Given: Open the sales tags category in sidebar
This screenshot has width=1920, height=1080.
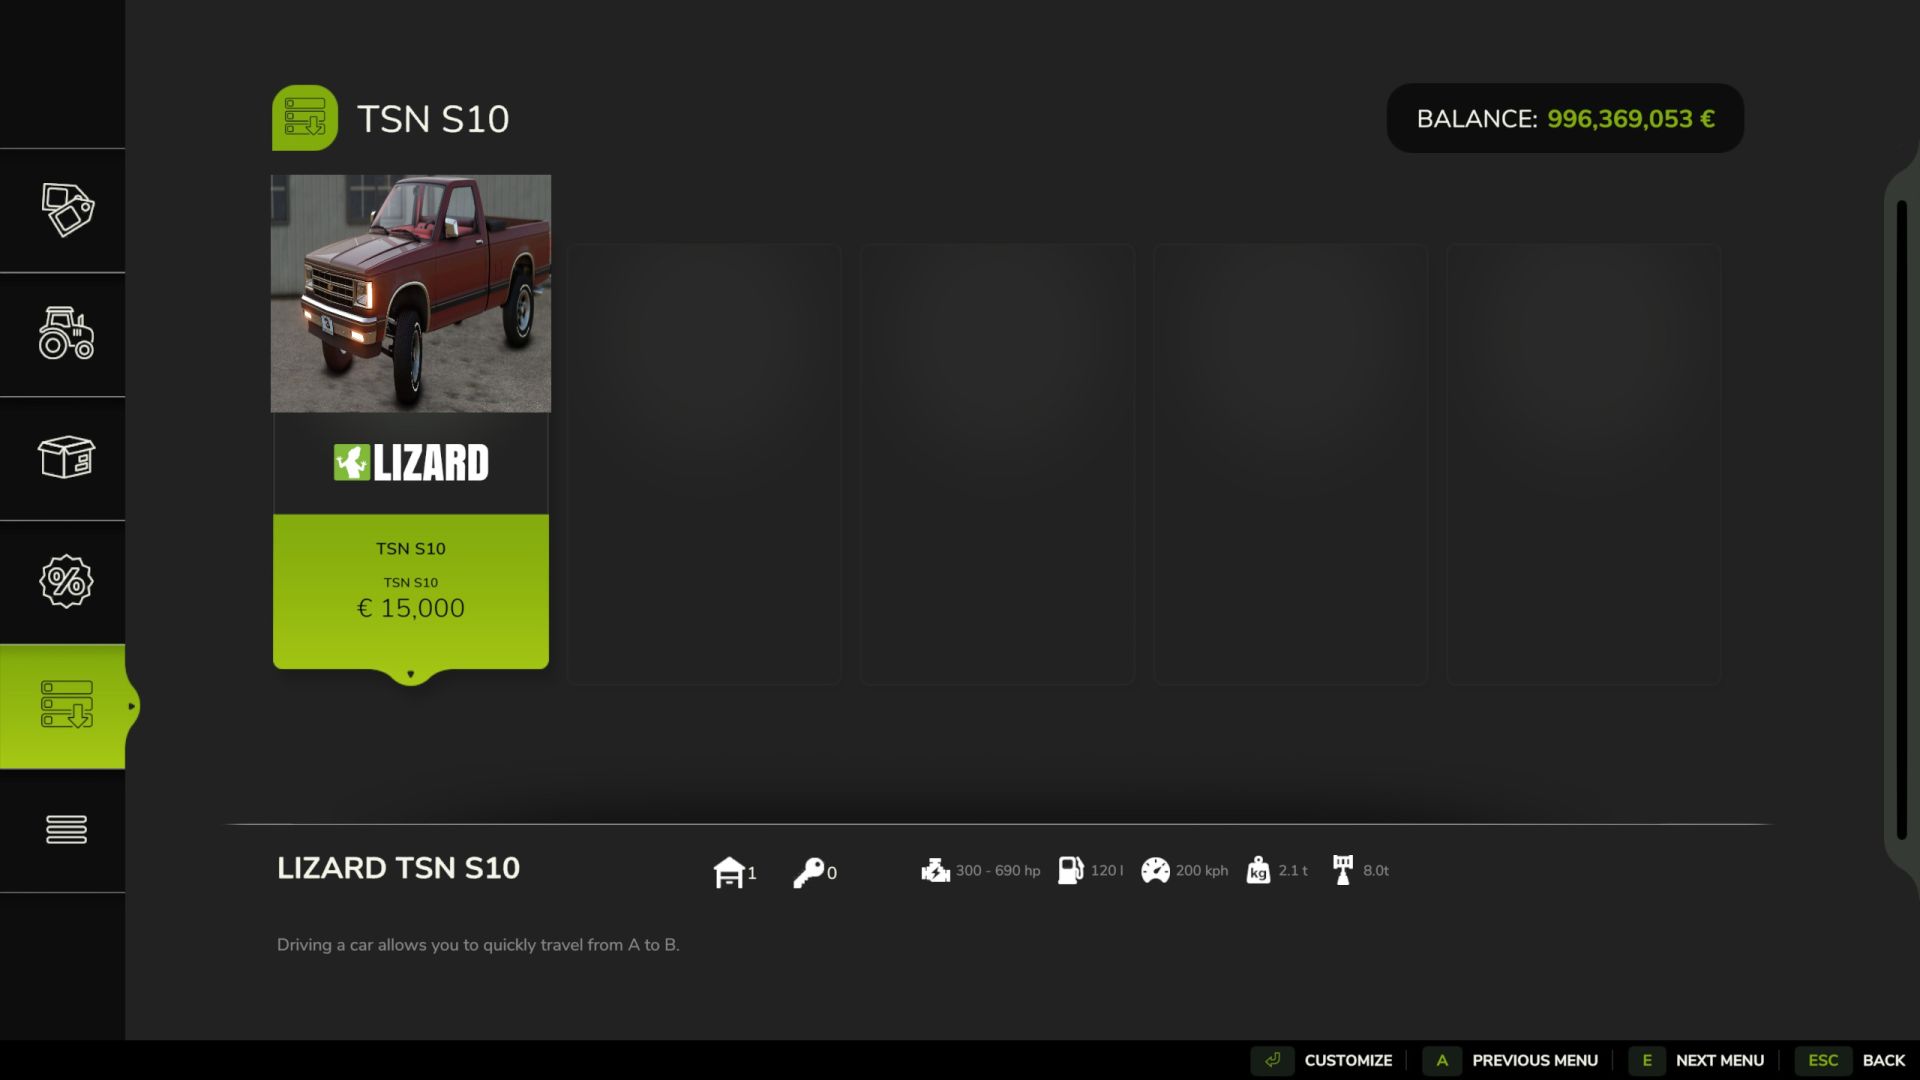Looking at the screenshot, I should (x=66, y=210).
